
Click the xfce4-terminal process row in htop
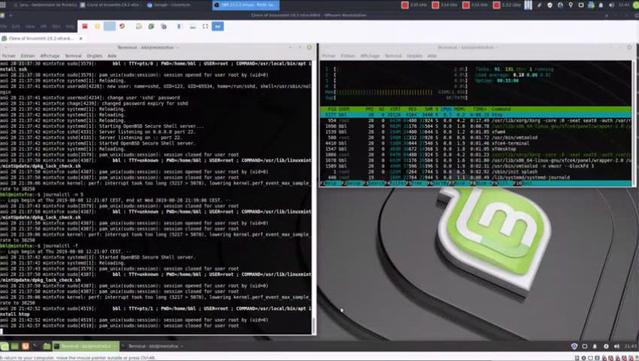click(476, 143)
